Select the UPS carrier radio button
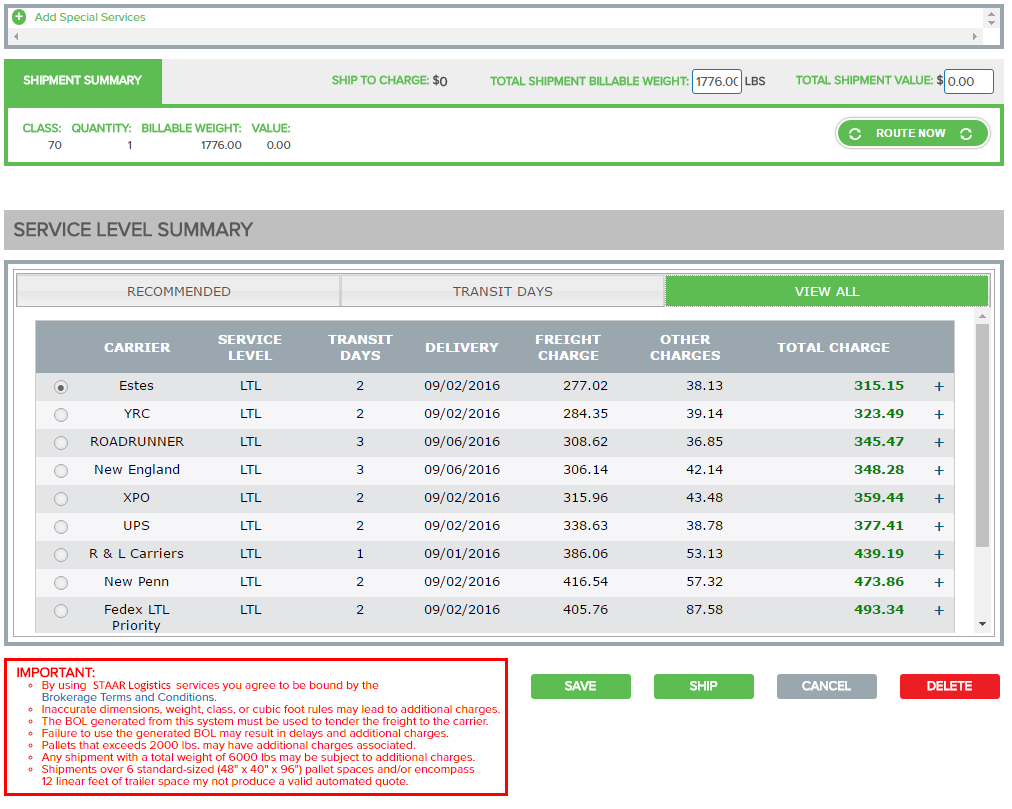Viewport: 1012px width, 809px height. tap(61, 526)
